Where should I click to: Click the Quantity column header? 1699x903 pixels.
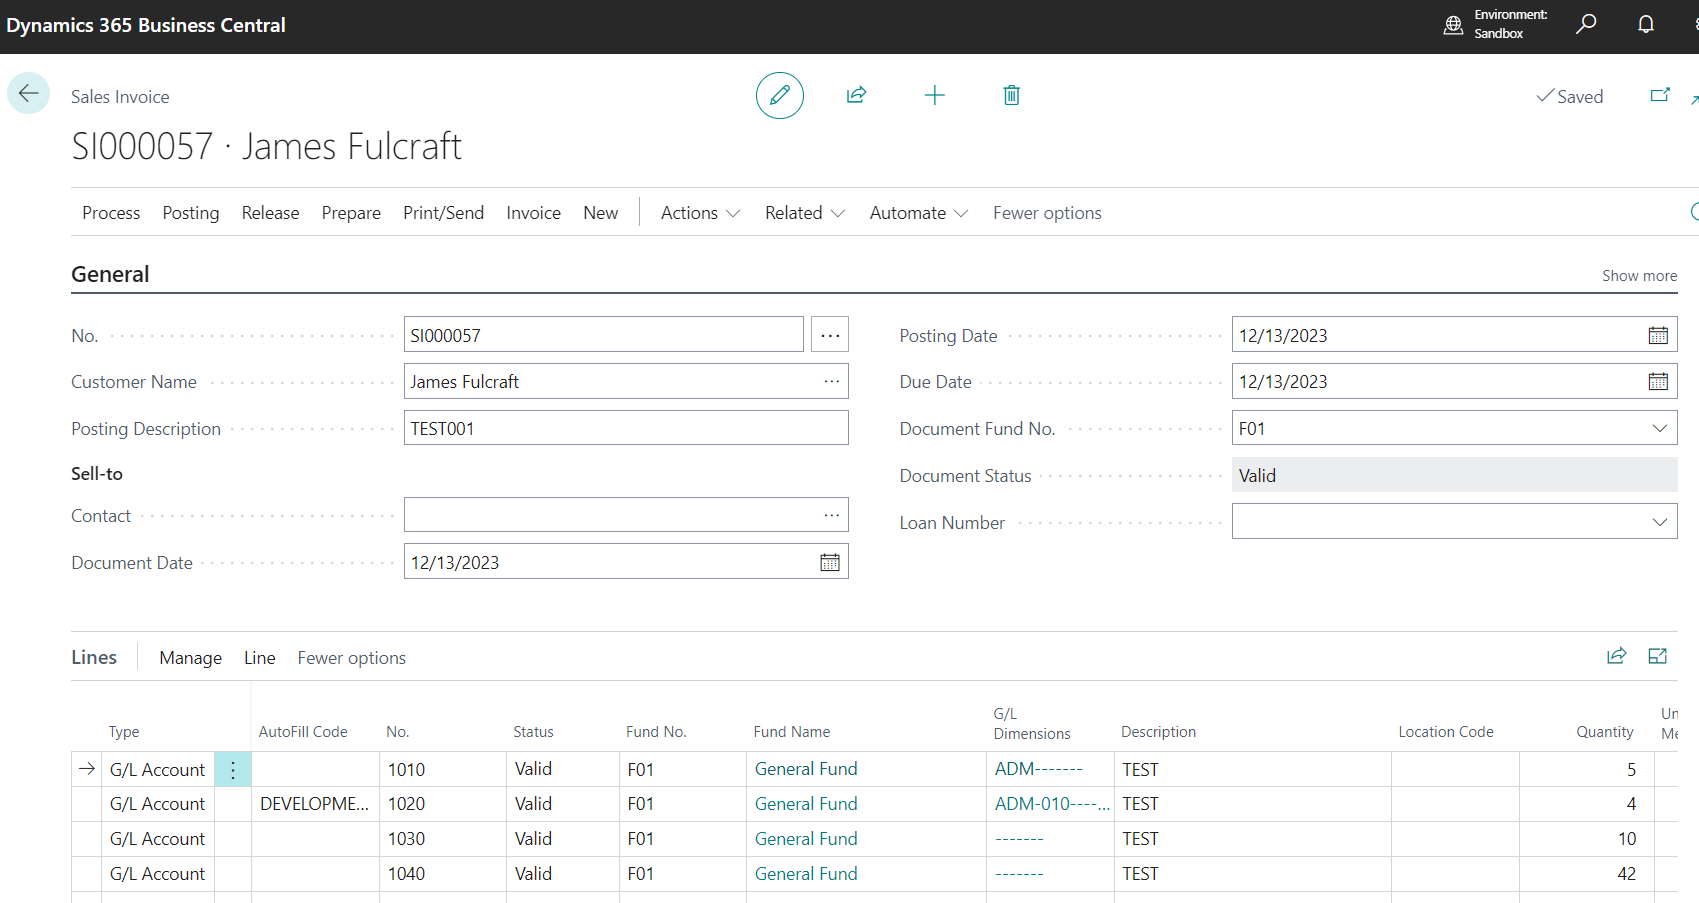point(1605,732)
